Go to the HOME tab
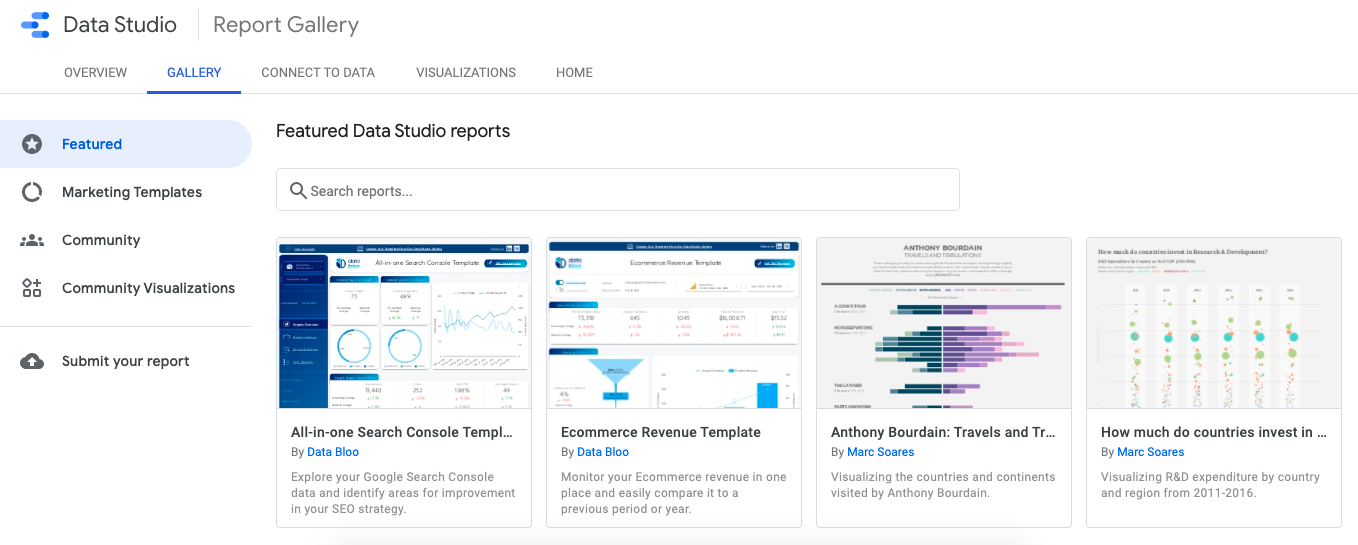1358x545 pixels. click(574, 73)
